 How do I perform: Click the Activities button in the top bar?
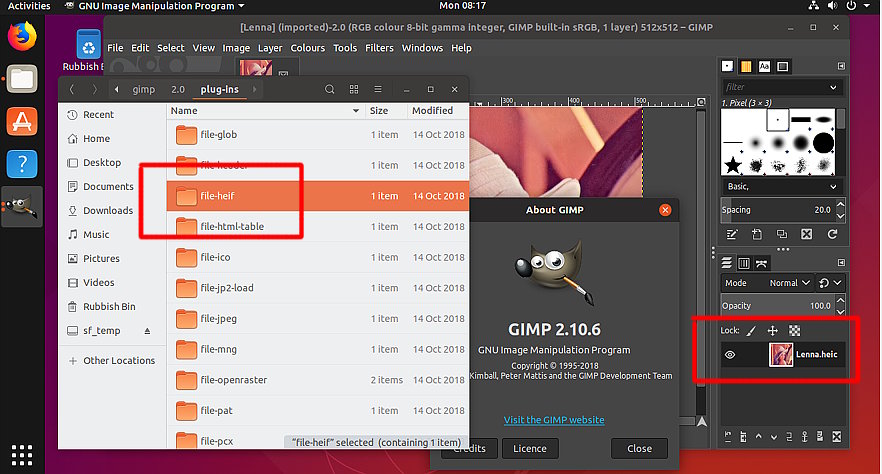pos(29,6)
